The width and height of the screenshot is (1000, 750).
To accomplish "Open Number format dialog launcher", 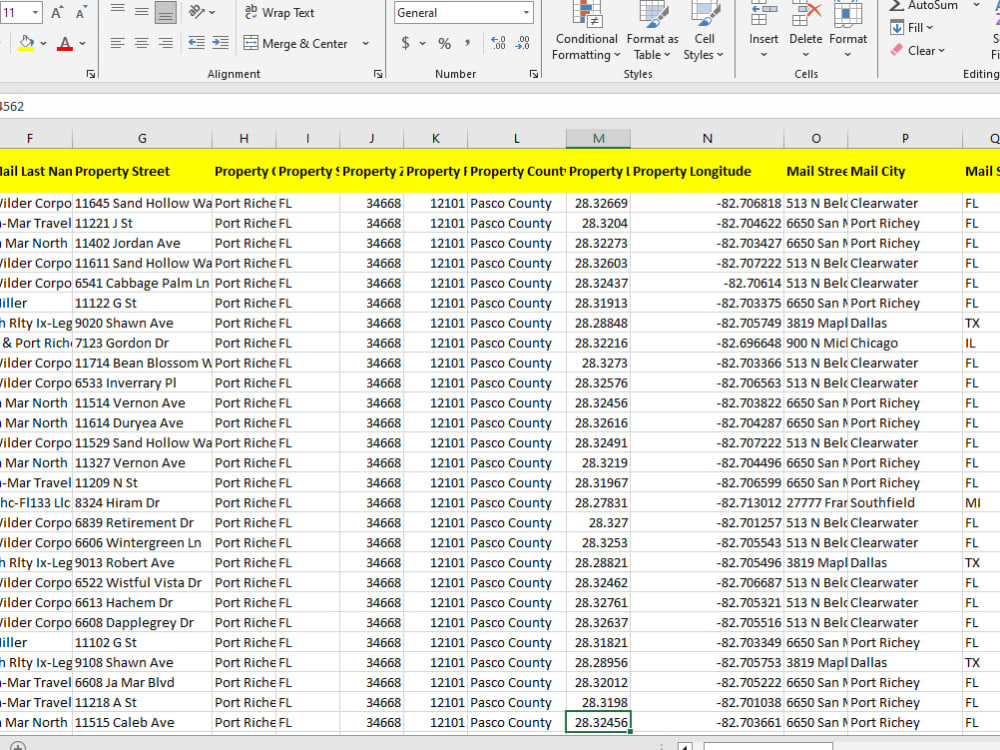I will pyautogui.click(x=534, y=74).
